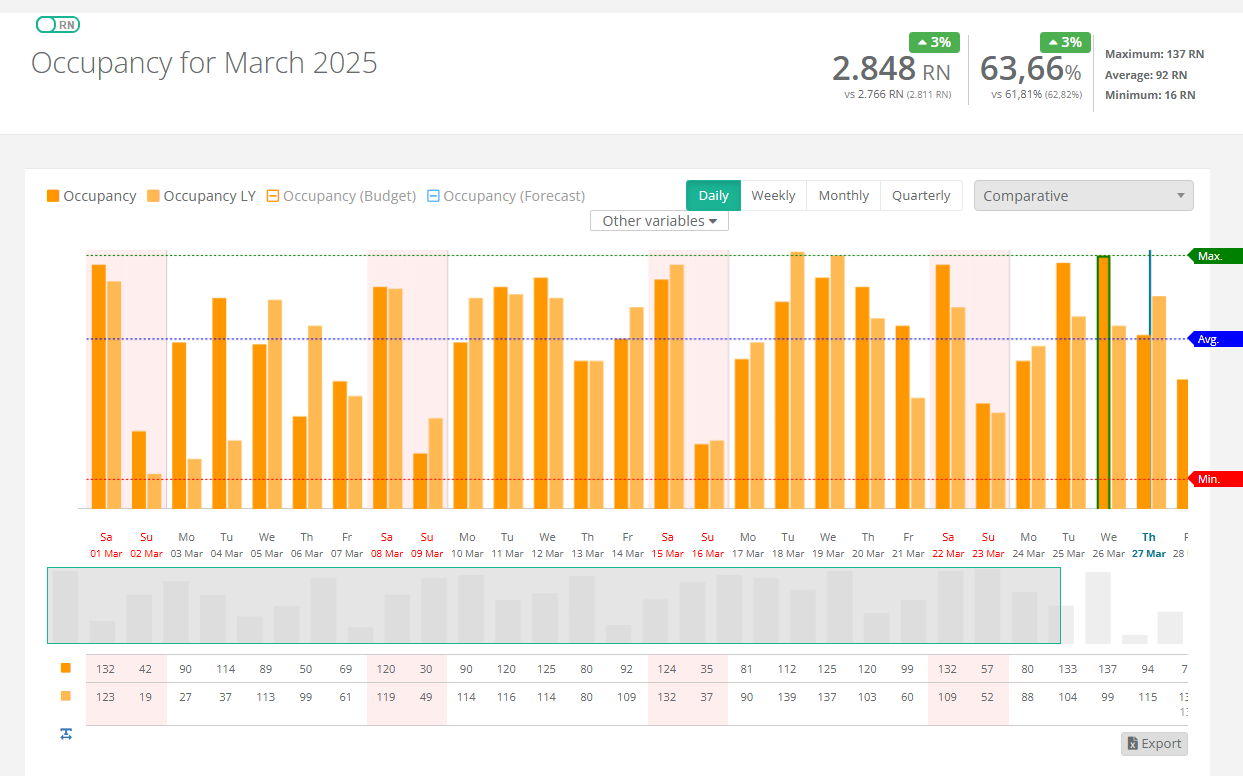Screen dimensions: 1243x776
Task: Click the Export button
Action: pyautogui.click(x=1154, y=743)
